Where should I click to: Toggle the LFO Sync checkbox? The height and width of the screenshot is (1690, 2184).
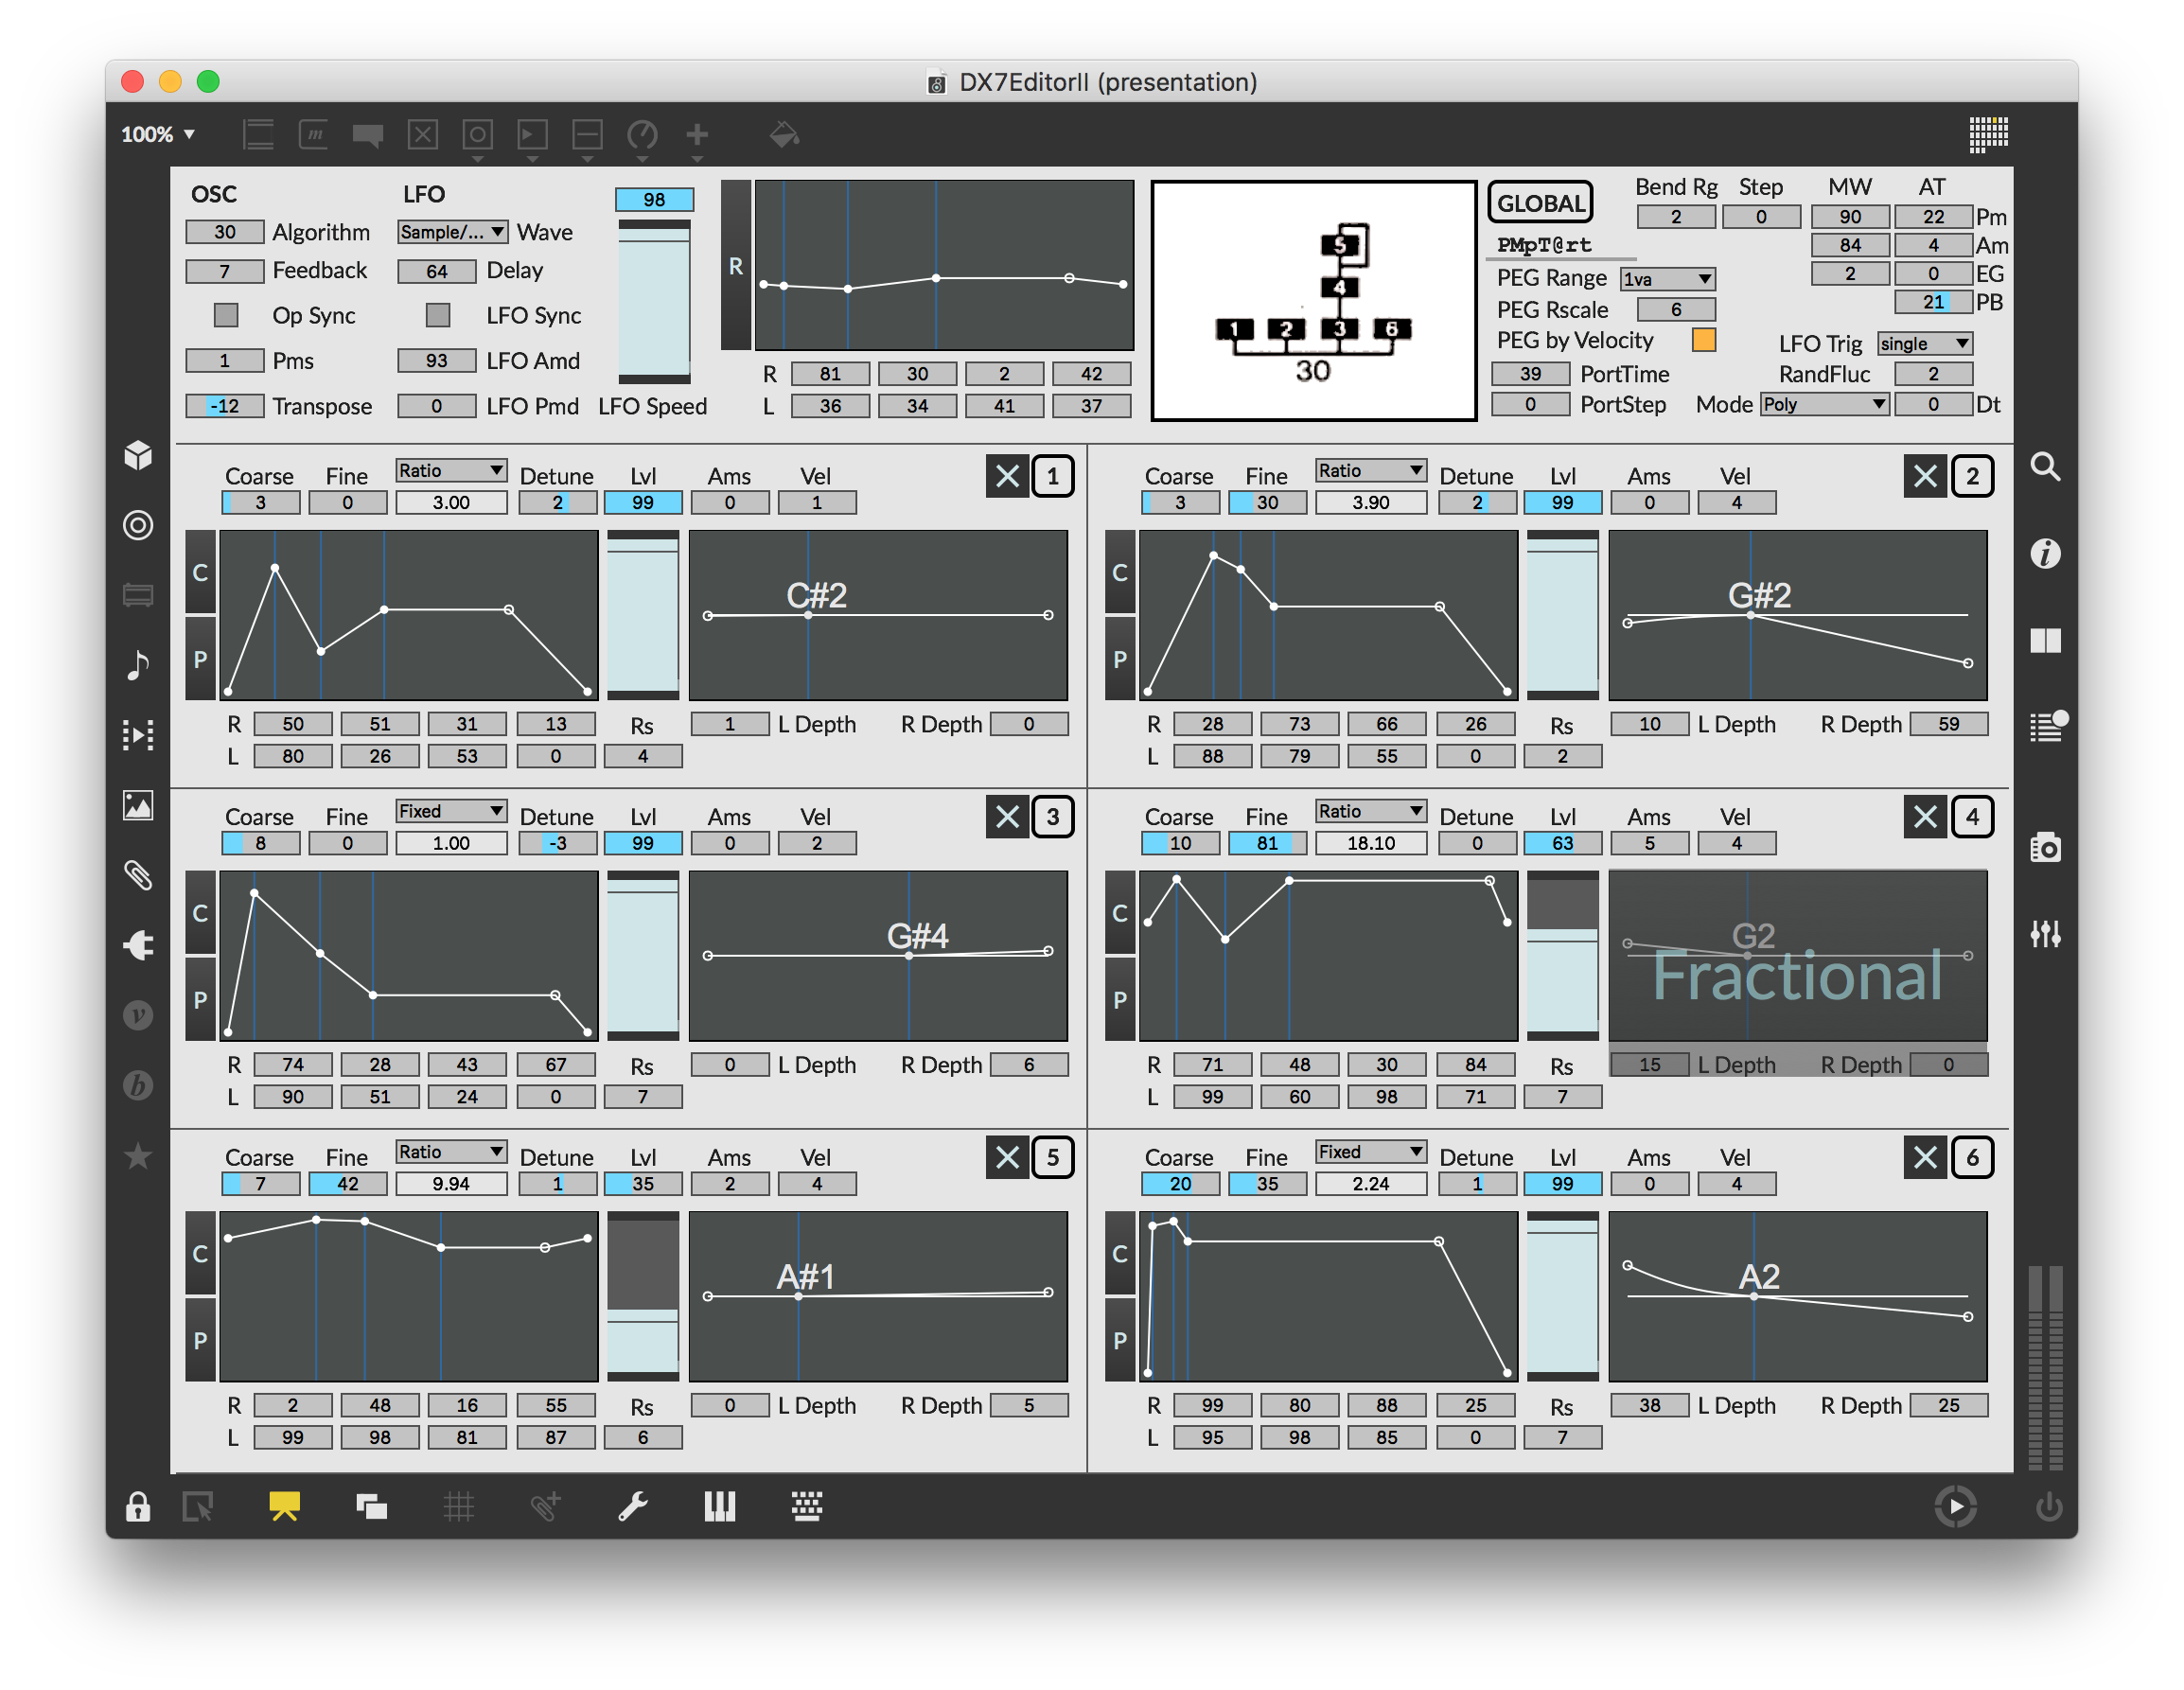pyautogui.click(x=437, y=315)
